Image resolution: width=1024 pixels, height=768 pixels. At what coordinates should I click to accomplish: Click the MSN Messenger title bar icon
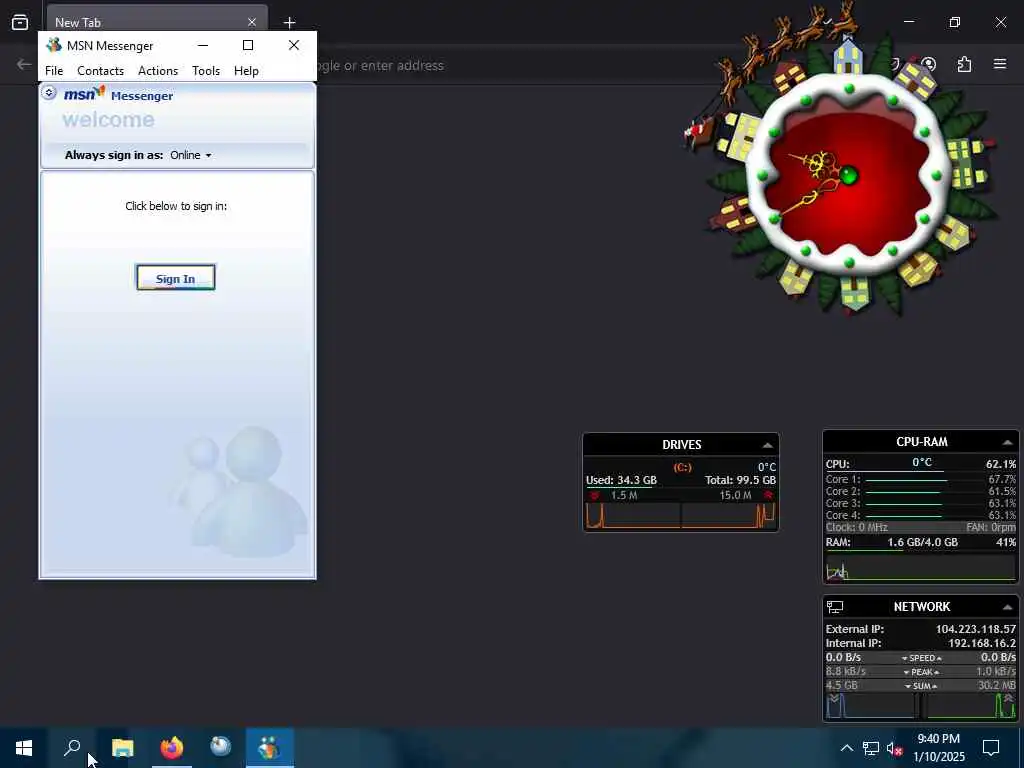54,45
